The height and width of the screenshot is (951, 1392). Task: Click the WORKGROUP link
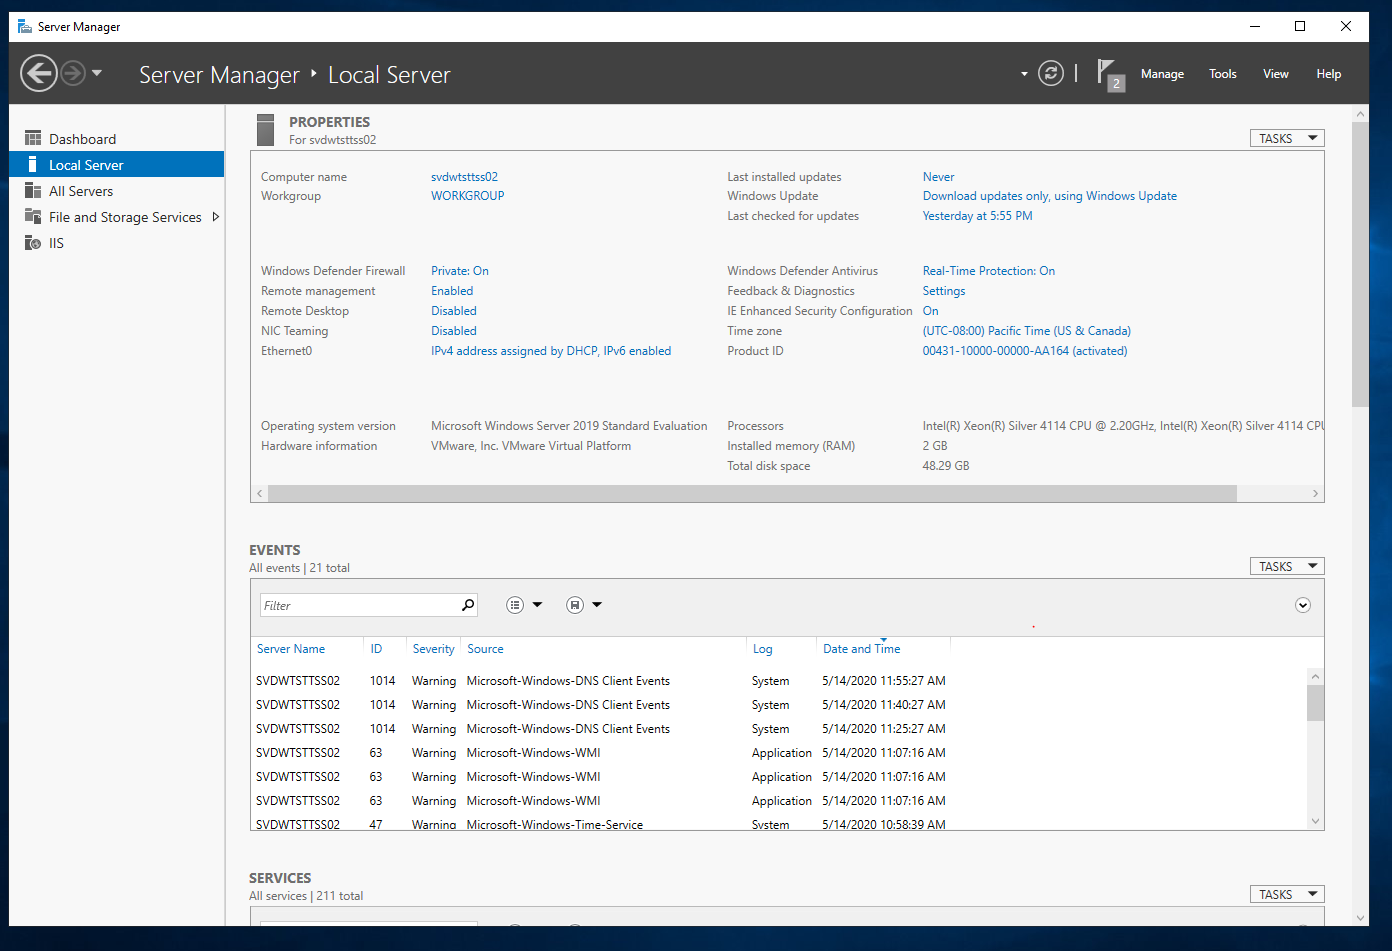click(467, 196)
